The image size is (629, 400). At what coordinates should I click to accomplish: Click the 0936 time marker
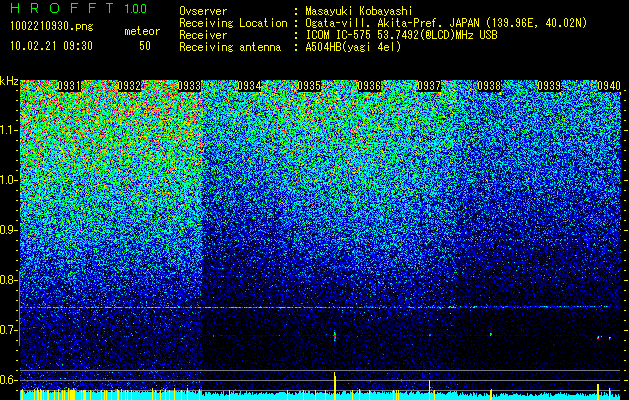[369, 86]
